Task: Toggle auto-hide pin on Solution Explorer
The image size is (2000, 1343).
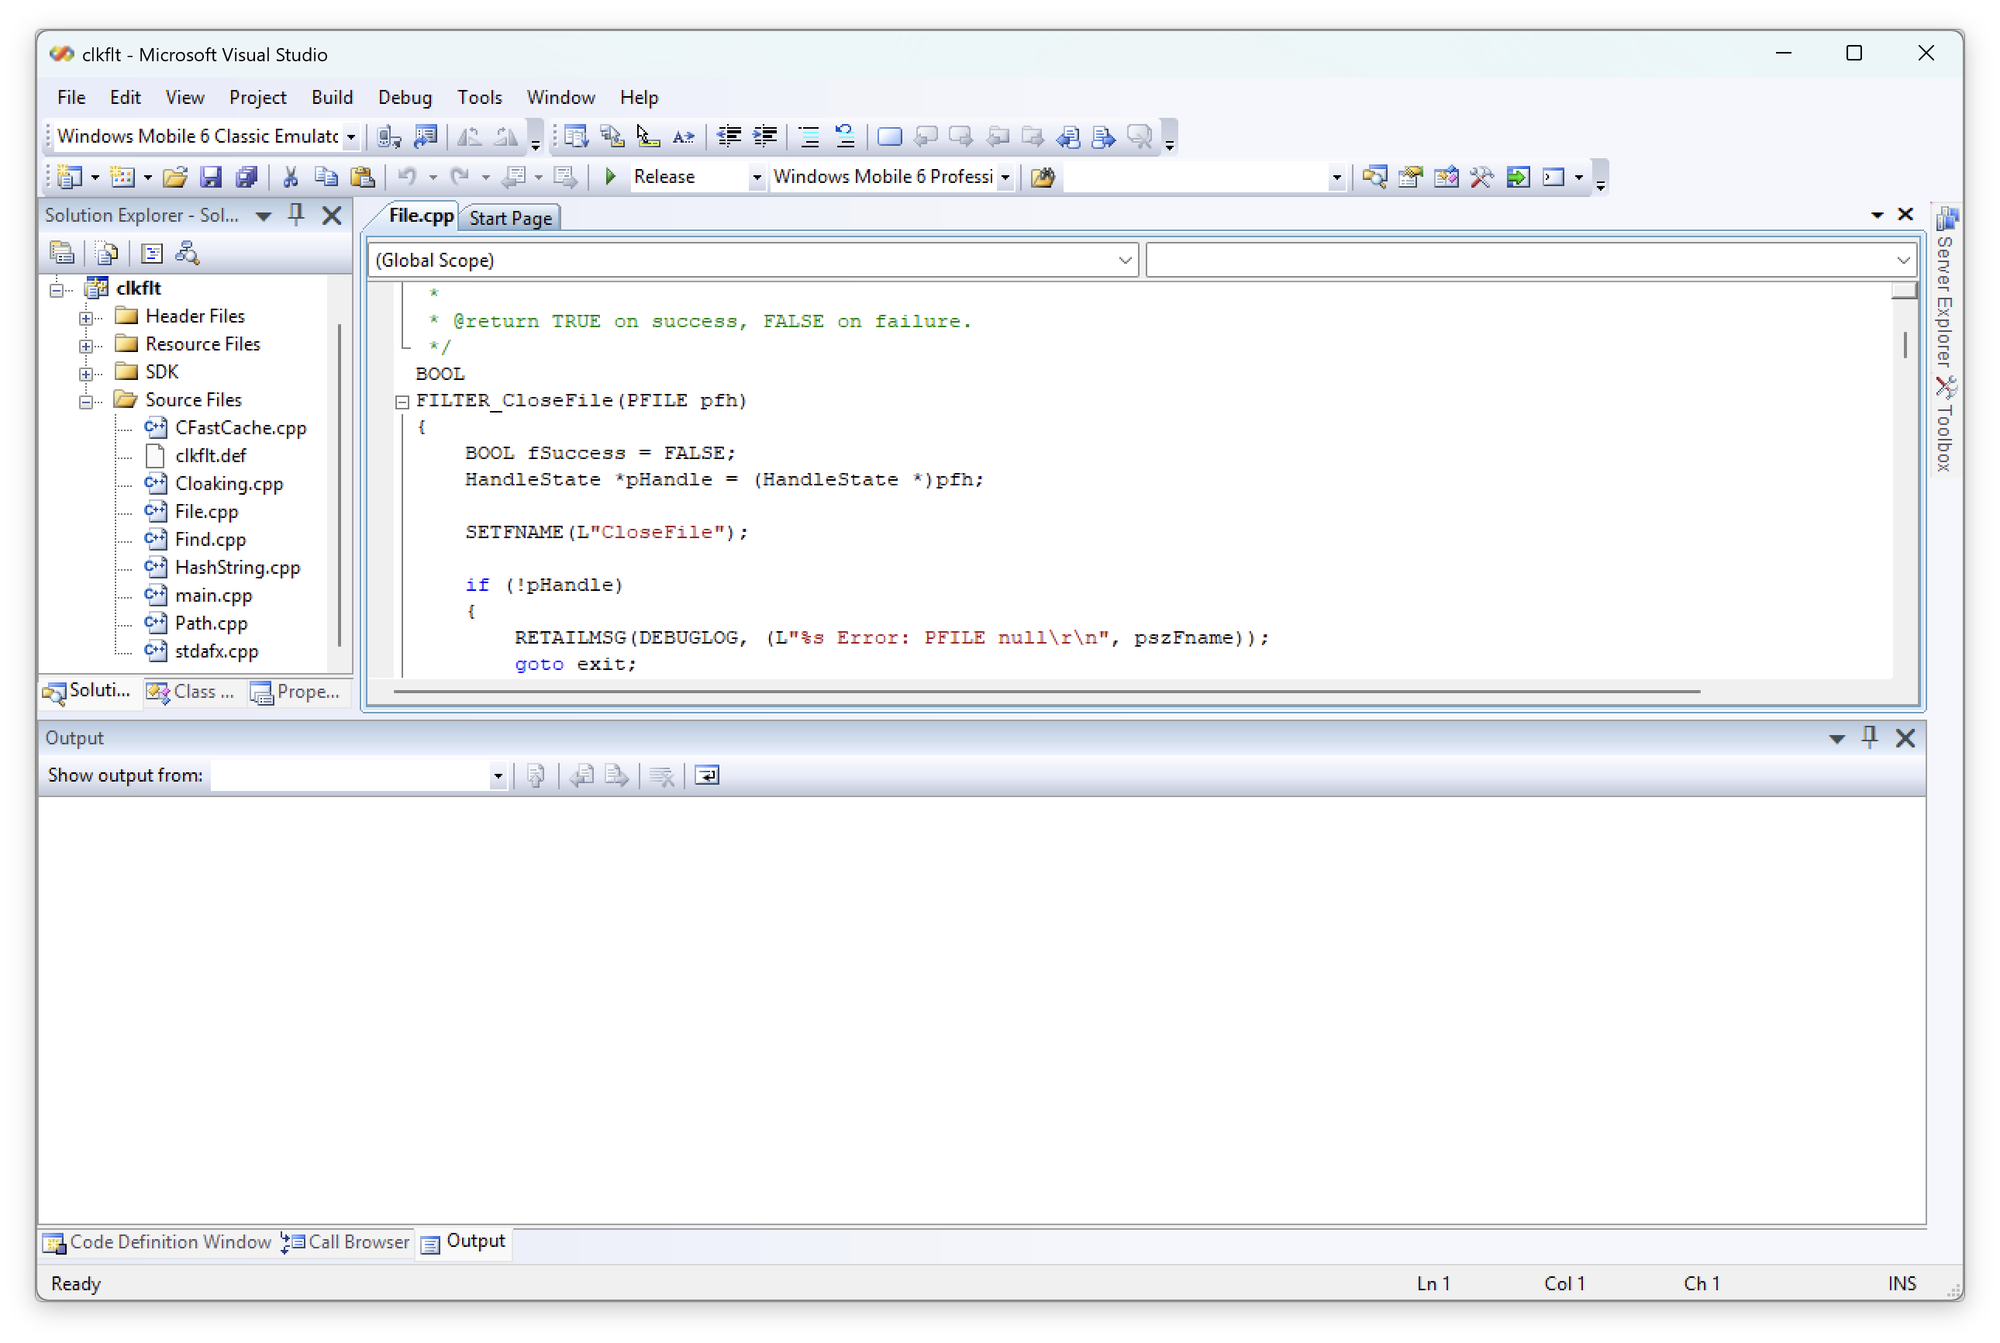Action: [296, 215]
